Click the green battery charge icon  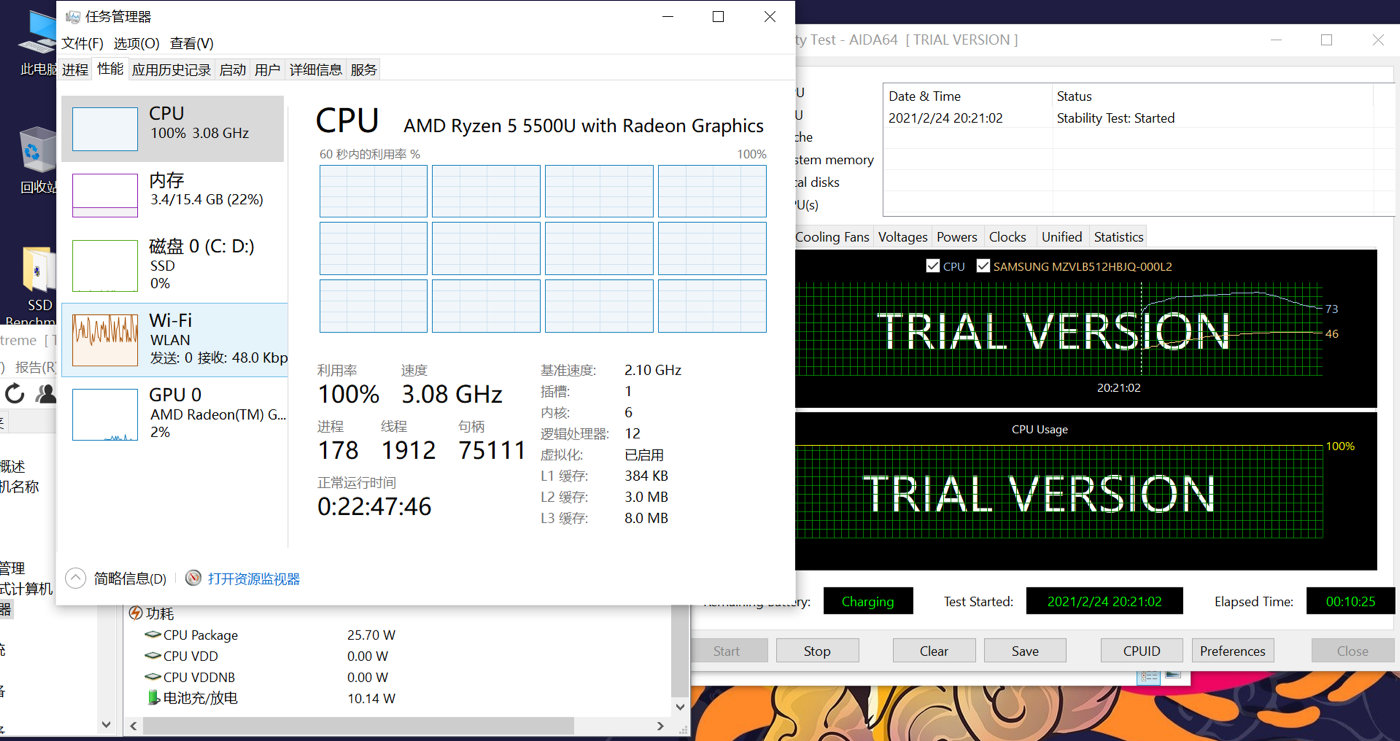click(153, 698)
